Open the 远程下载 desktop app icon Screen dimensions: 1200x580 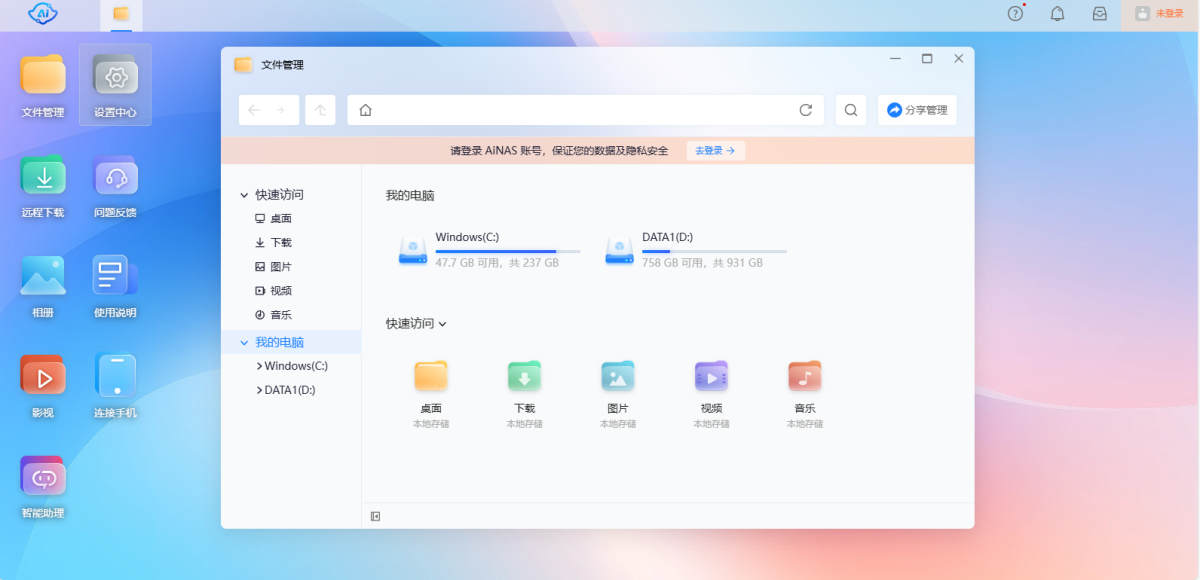pos(43,178)
